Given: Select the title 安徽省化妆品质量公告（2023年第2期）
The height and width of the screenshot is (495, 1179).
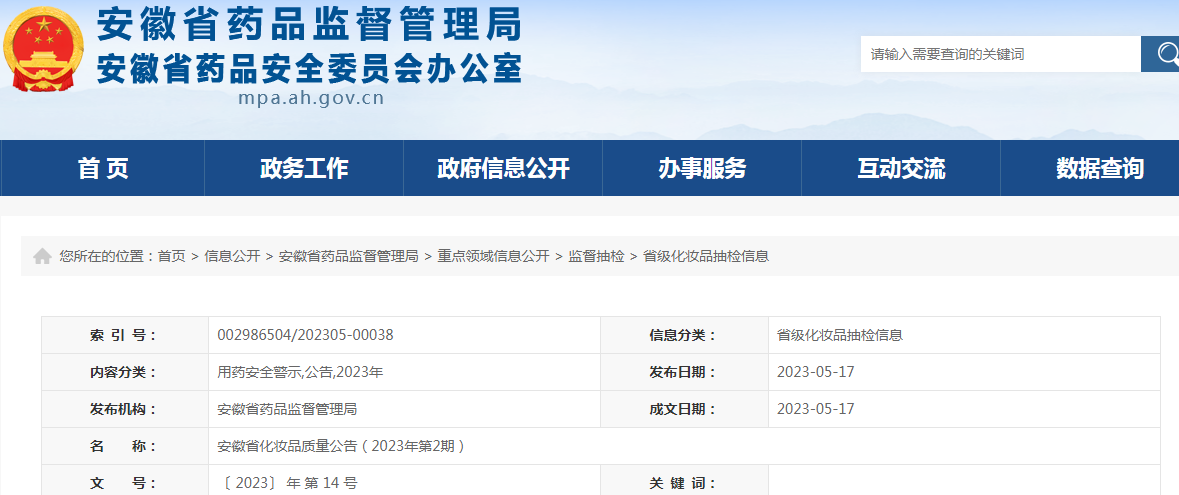Looking at the screenshot, I should pyautogui.click(x=341, y=446).
